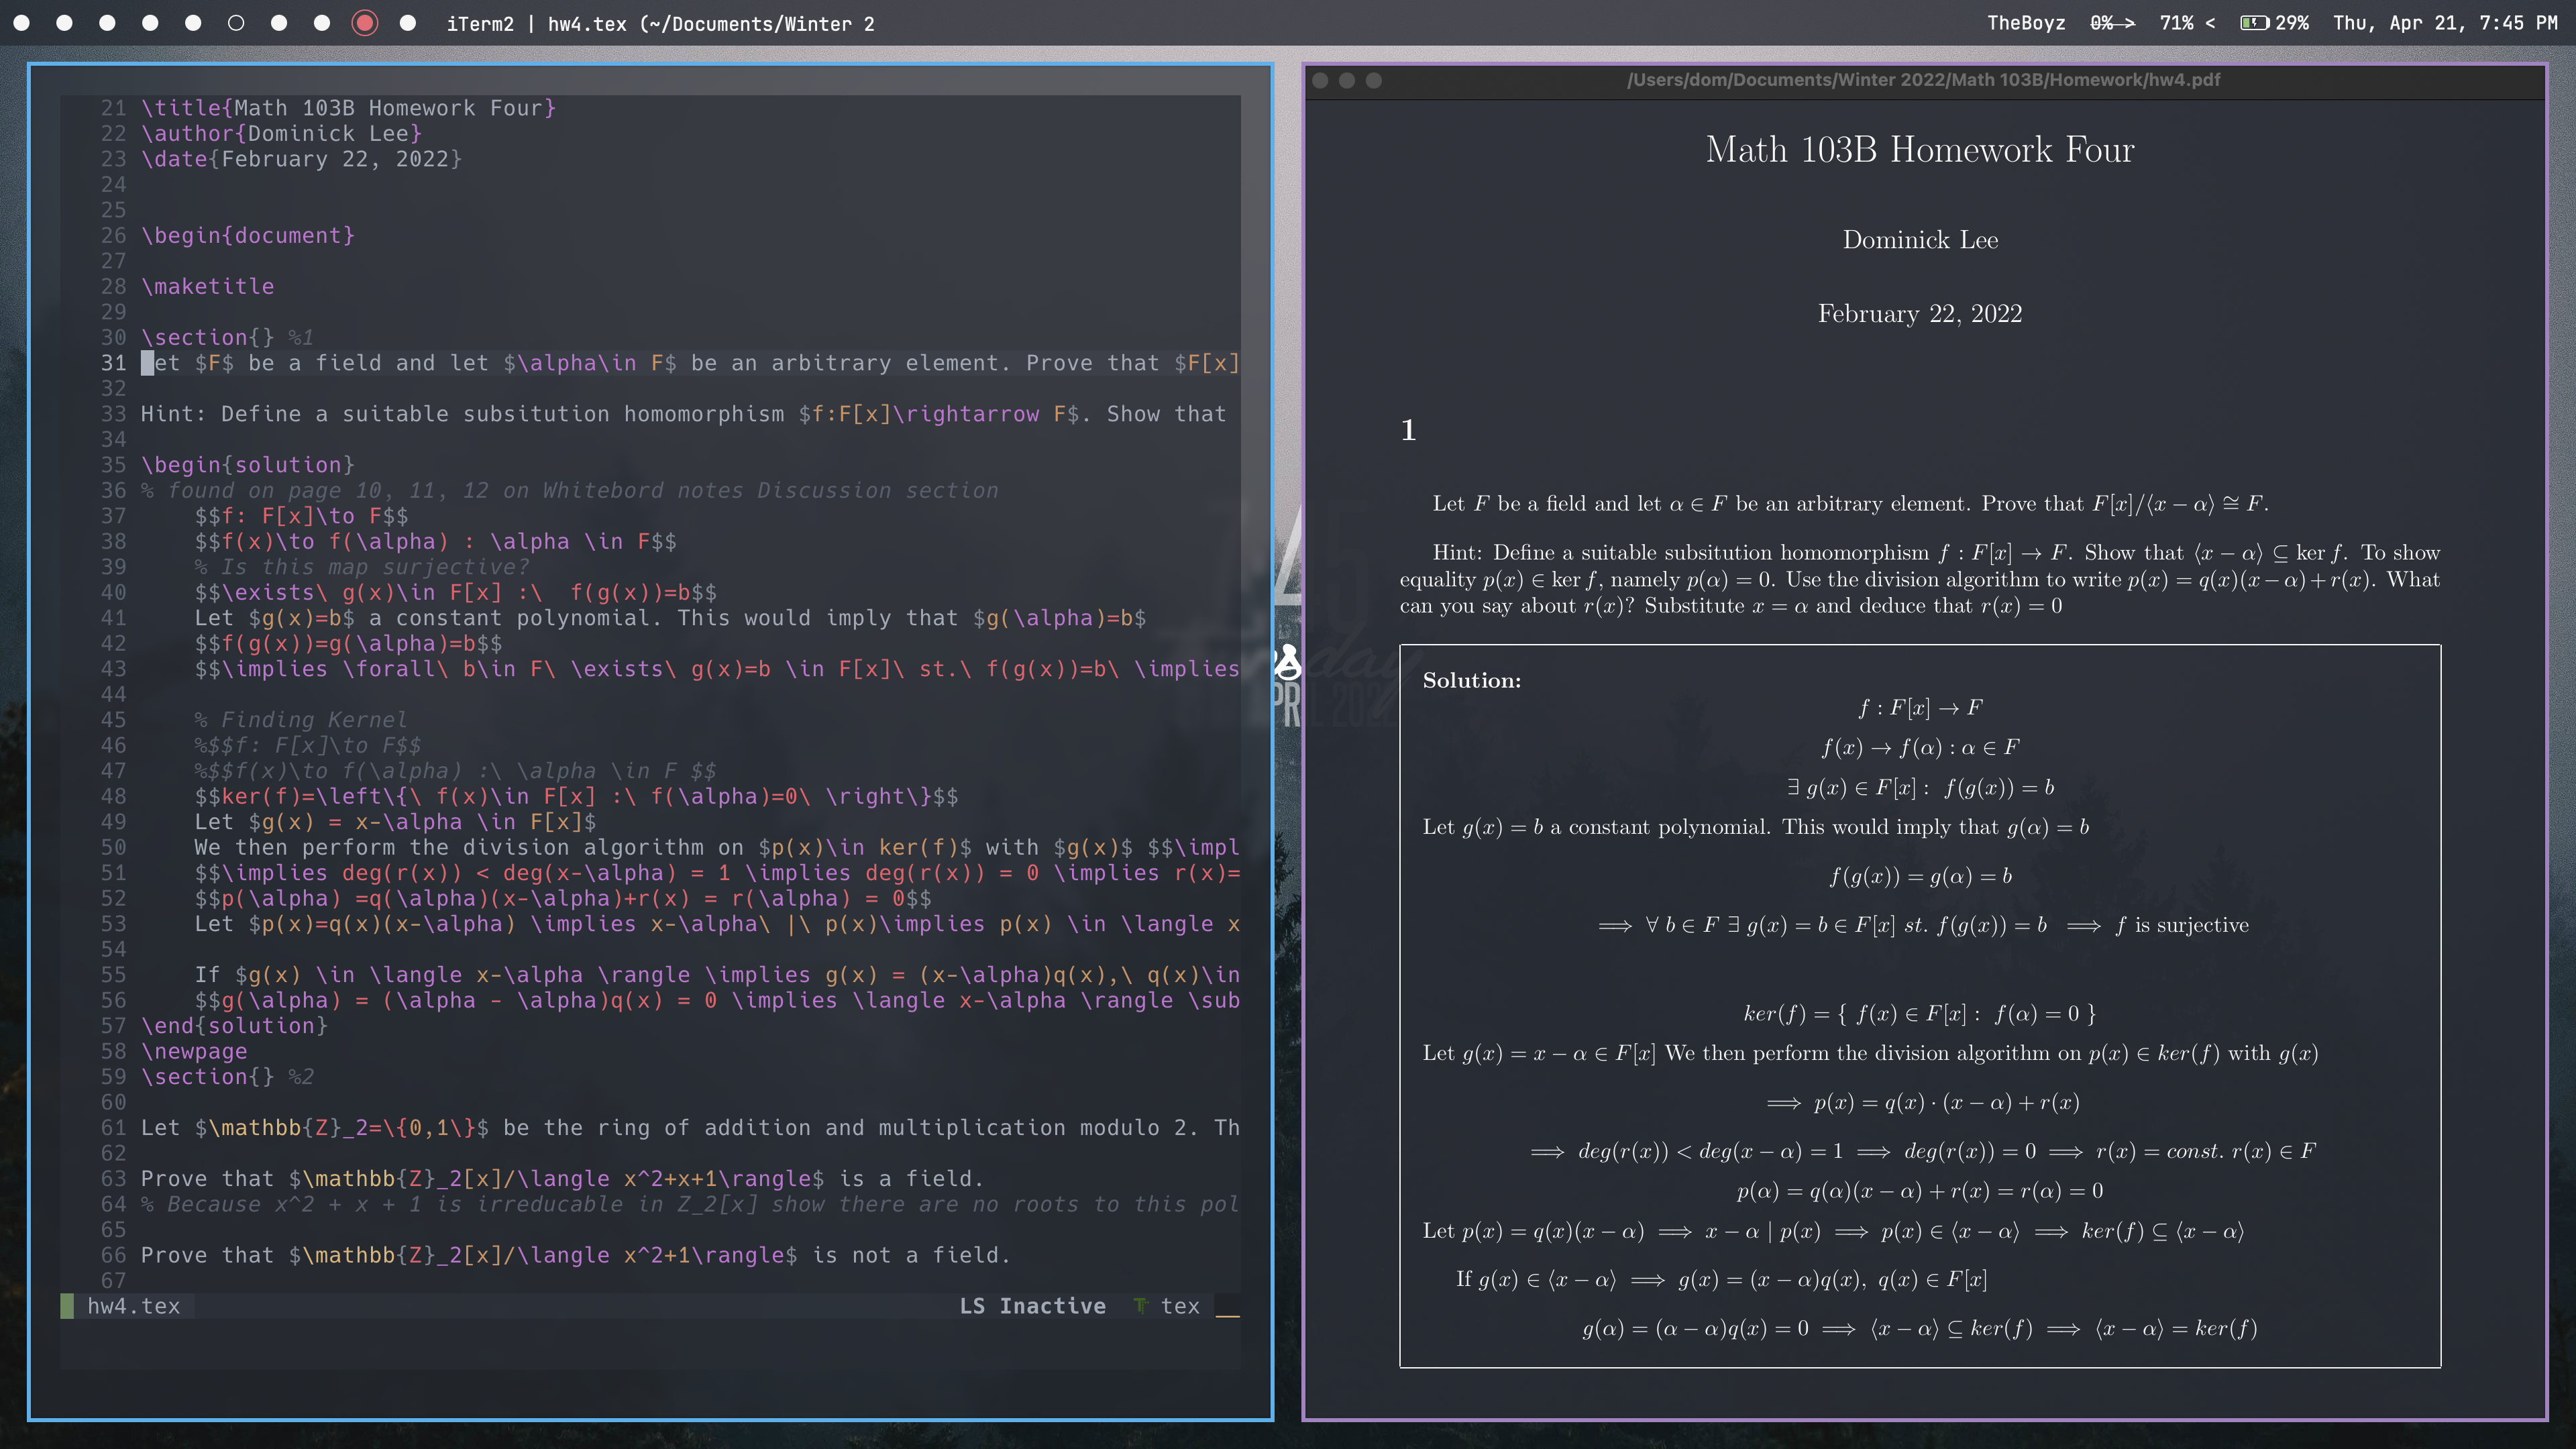This screenshot has width=2576, height=1449.
Task: Click the 'Solution:' bold label in PDF
Action: pyautogui.click(x=1472, y=681)
